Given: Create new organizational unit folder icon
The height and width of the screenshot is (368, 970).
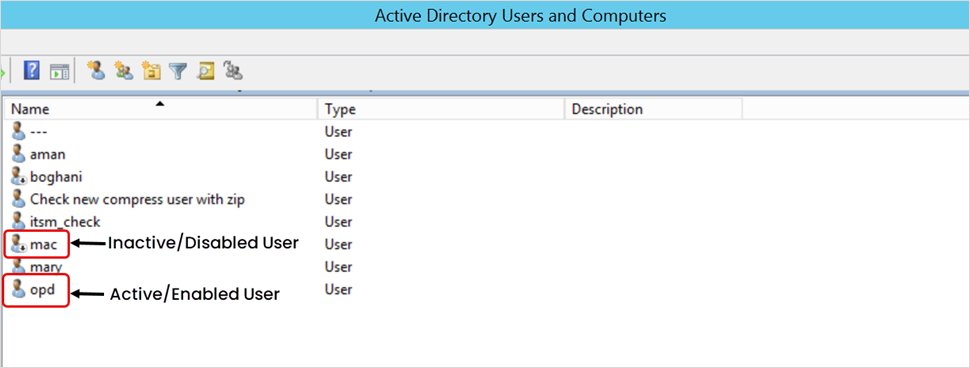Looking at the screenshot, I should 151,71.
